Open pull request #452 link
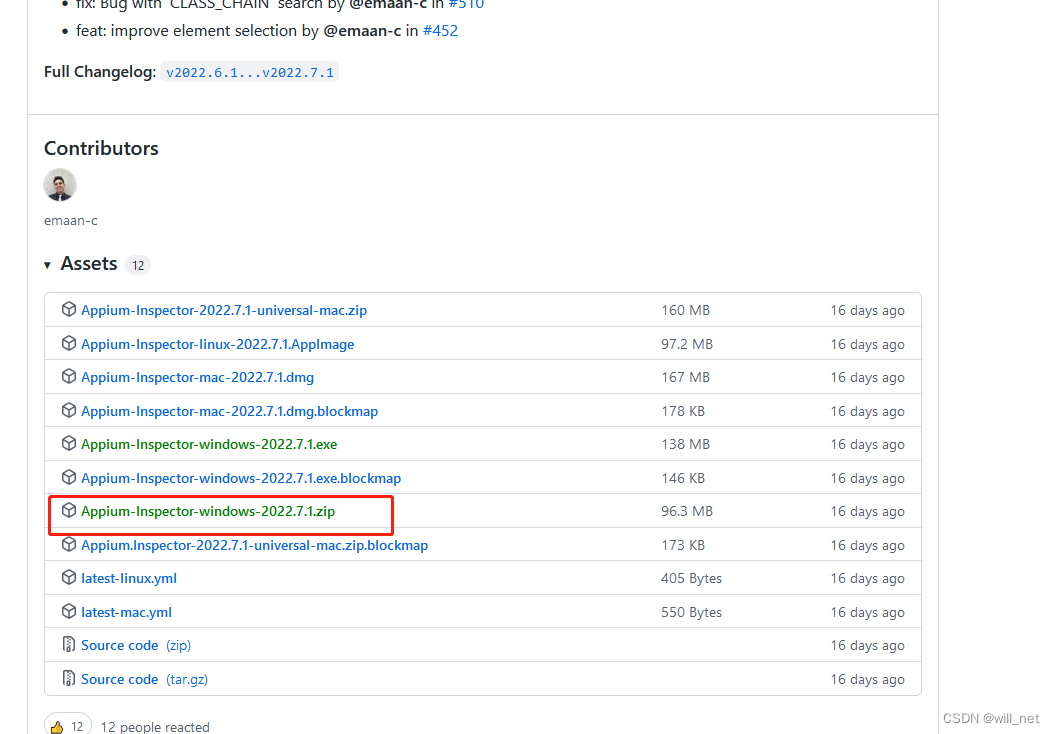Viewport: 1055px width, 734px height. (440, 31)
